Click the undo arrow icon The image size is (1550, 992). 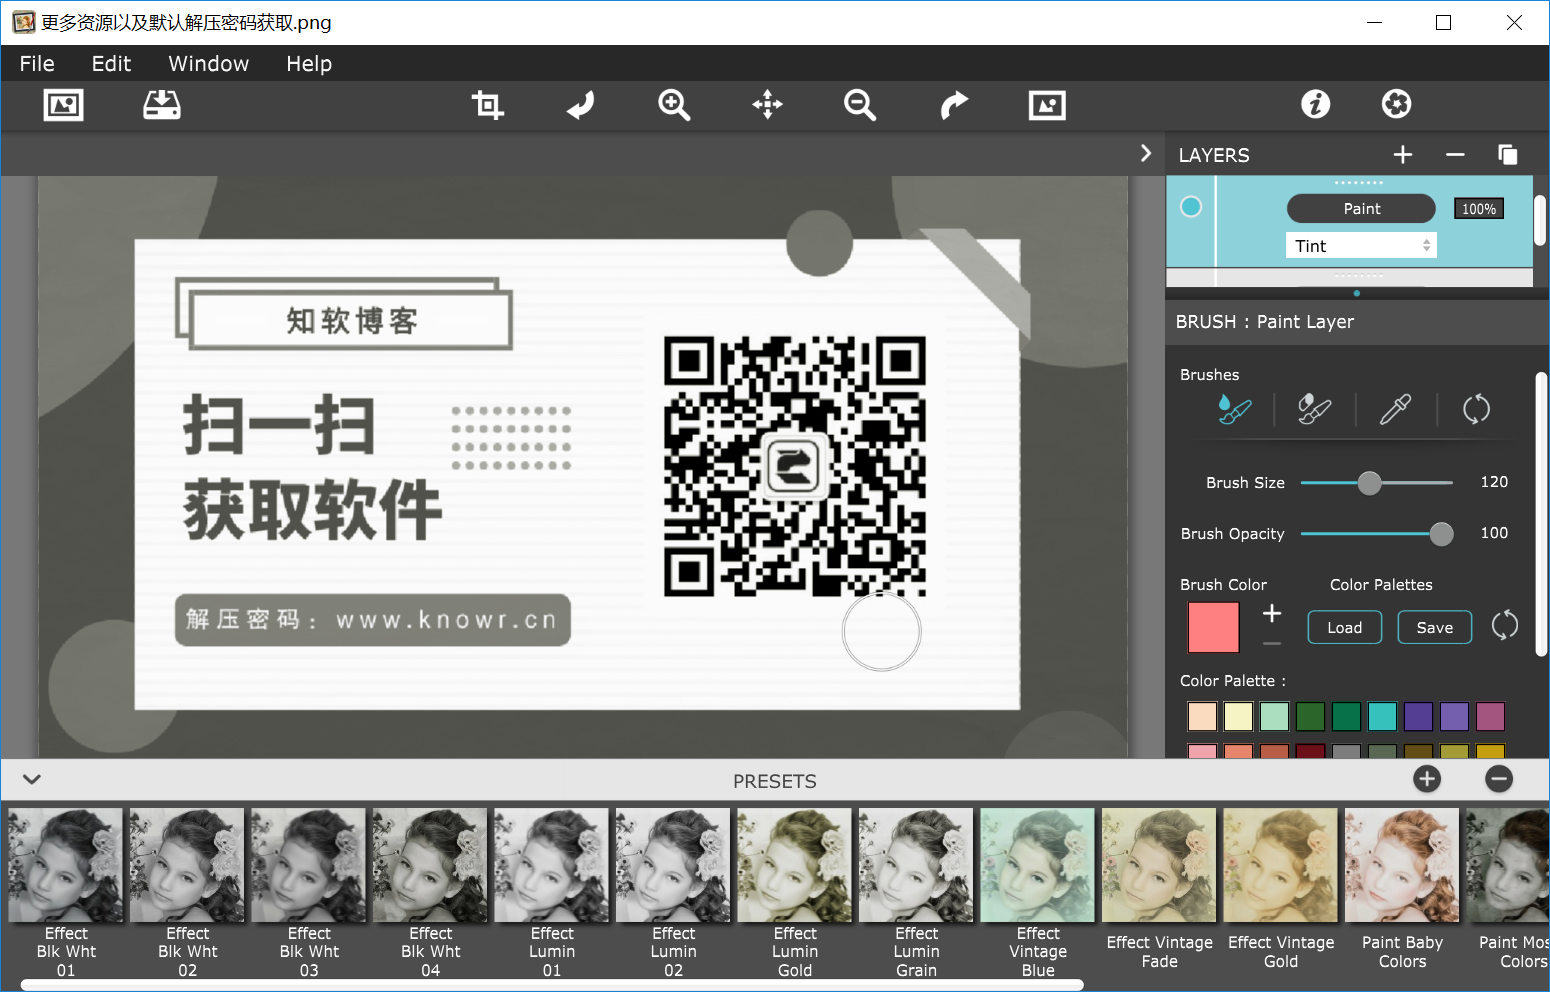(x=581, y=105)
